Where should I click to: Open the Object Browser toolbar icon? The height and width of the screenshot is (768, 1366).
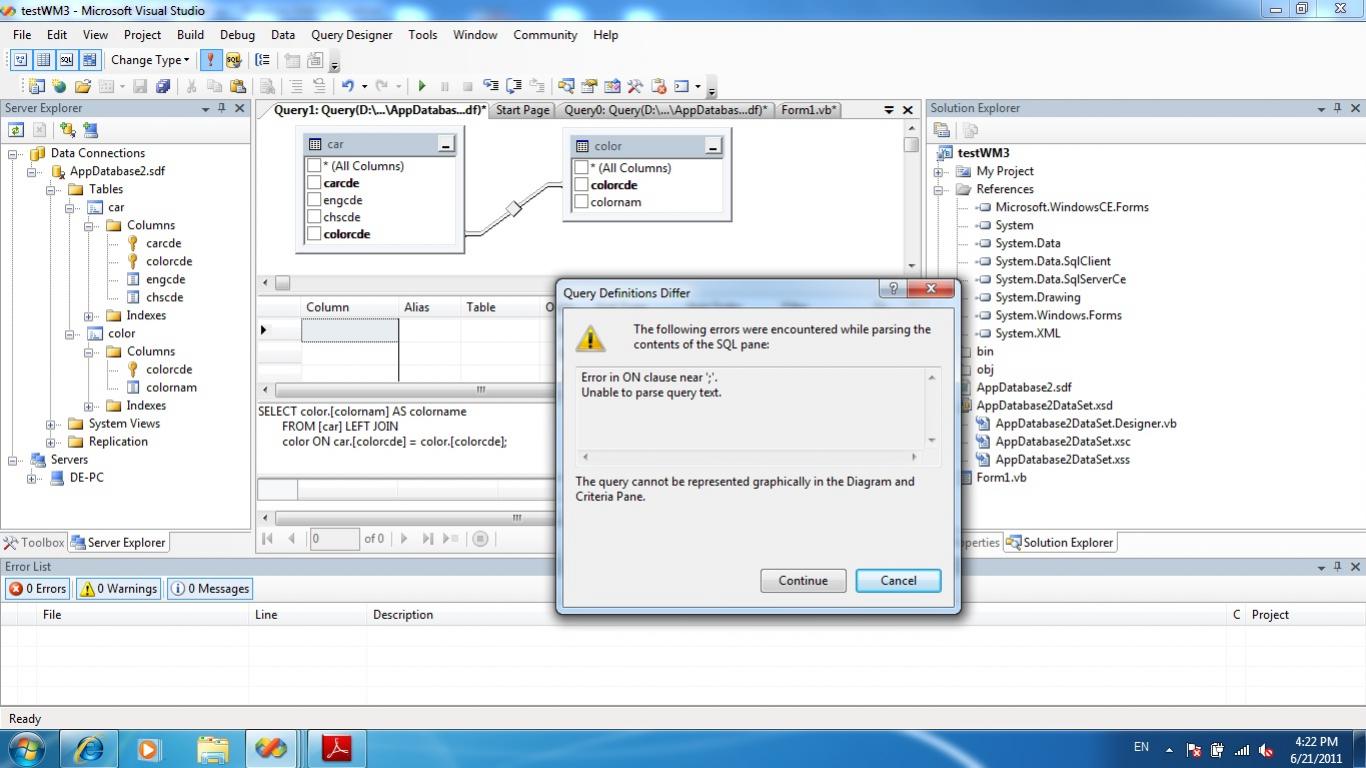tap(612, 87)
